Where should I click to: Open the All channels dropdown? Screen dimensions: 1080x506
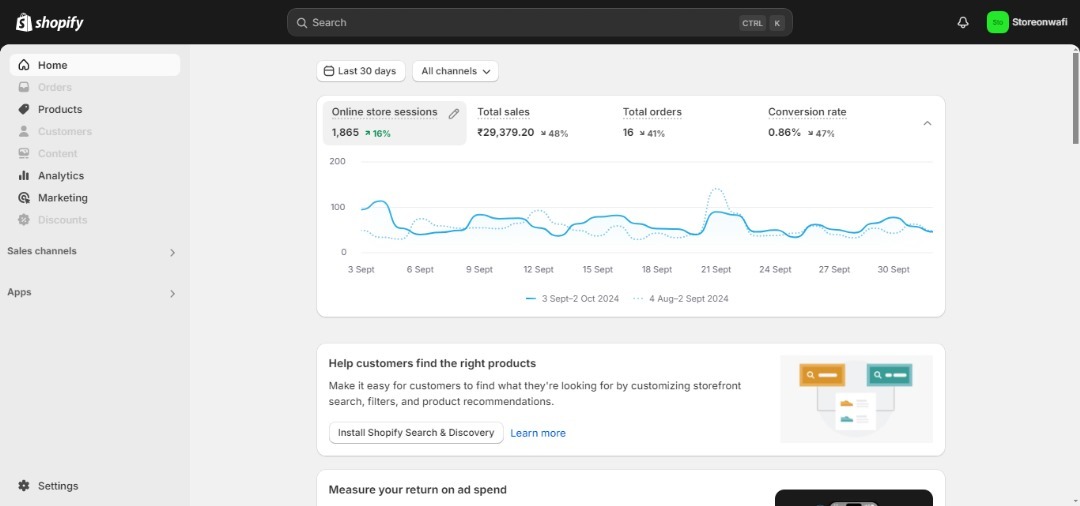455,71
